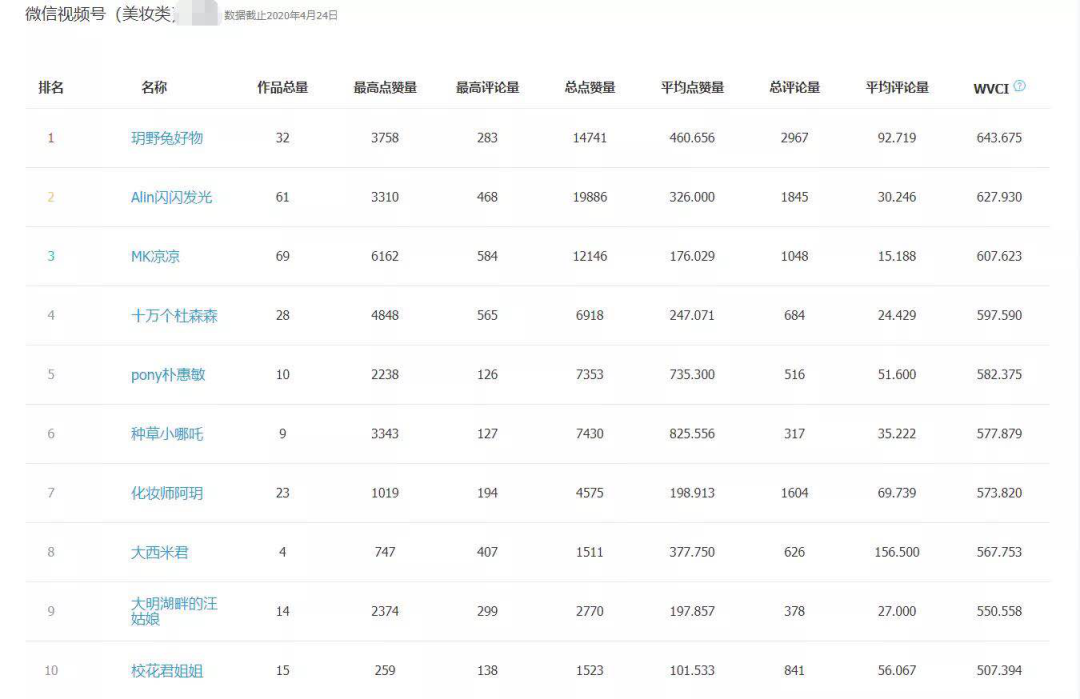This screenshot has height=699, width=1080.
Task: Select the WVCI value 582.375
Action: pos(999,375)
